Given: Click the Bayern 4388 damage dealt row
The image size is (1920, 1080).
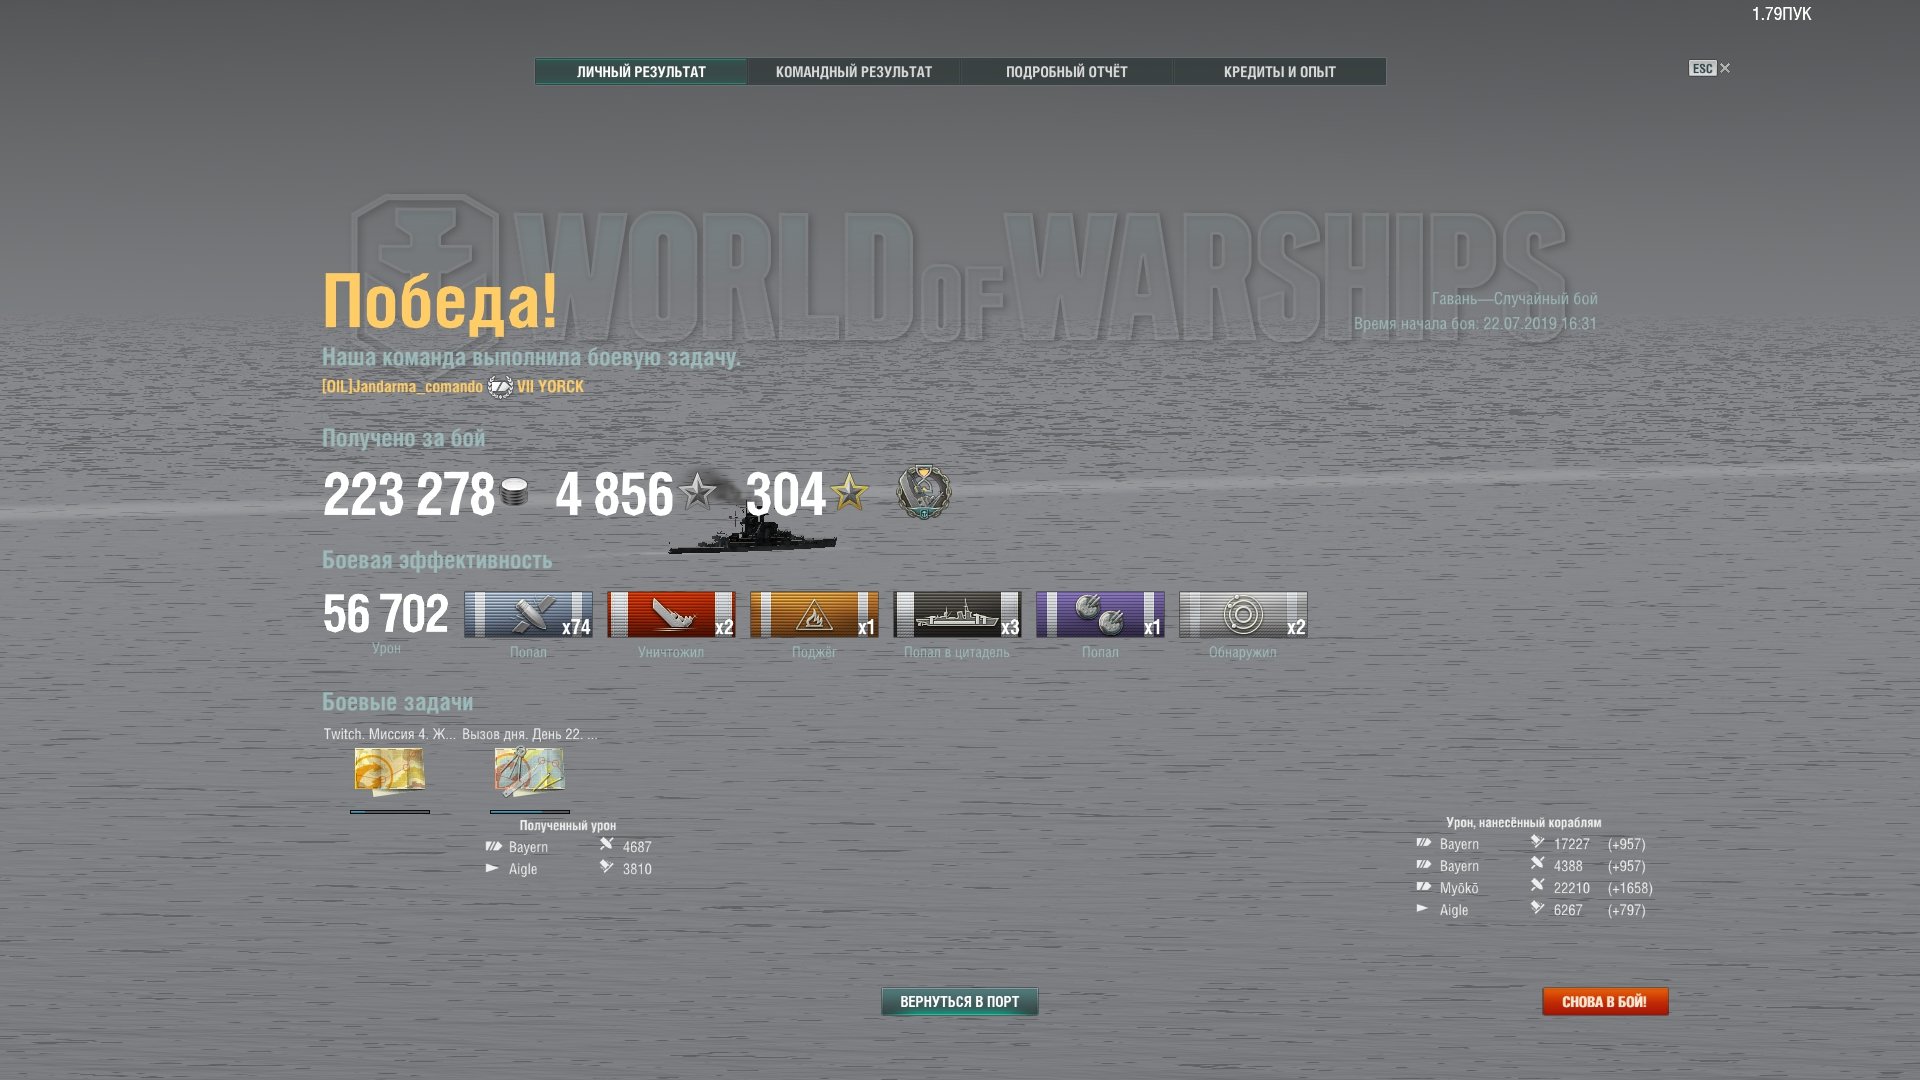Looking at the screenshot, I should [x=1531, y=866].
